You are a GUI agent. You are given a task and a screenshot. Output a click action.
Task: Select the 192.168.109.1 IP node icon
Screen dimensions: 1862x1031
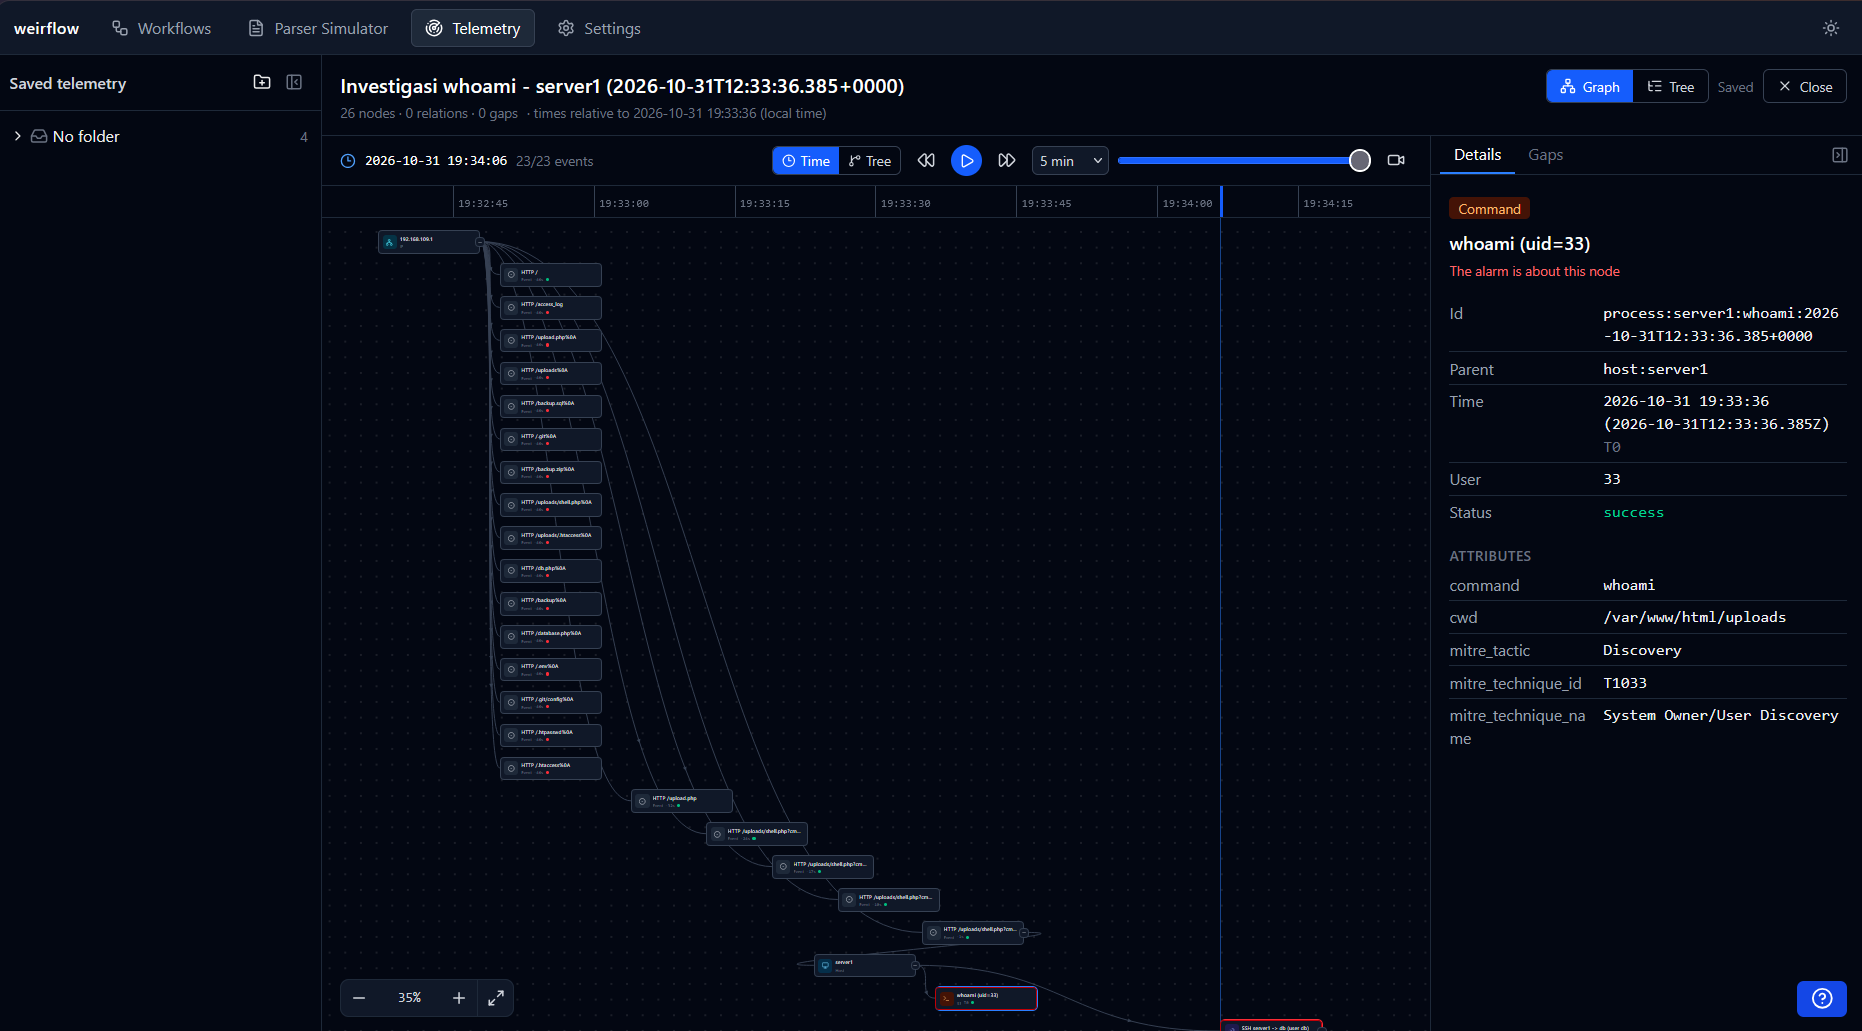[390, 242]
